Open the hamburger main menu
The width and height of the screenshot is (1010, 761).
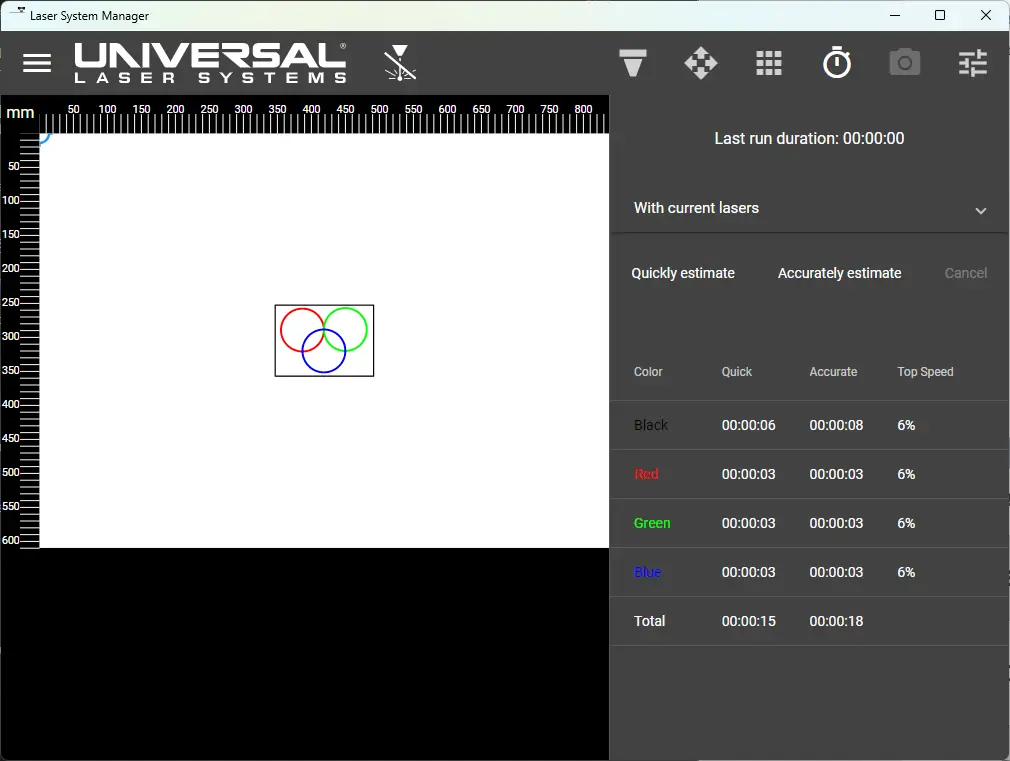(x=37, y=63)
